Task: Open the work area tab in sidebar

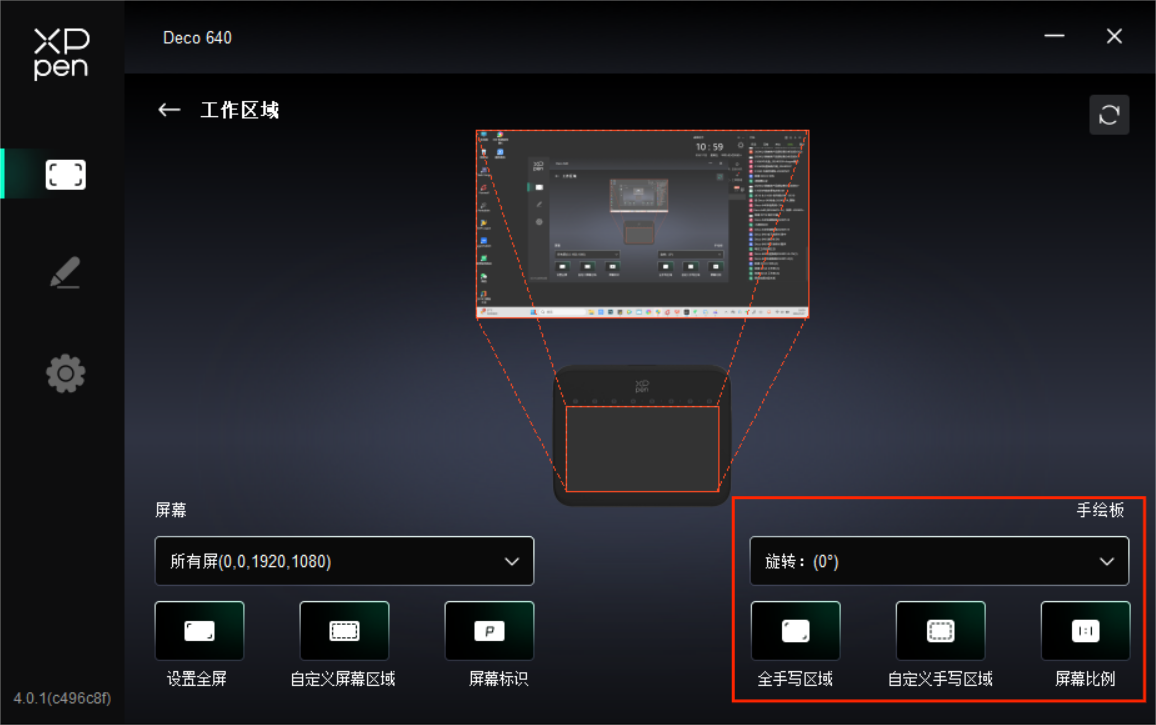Action: click(x=65, y=175)
